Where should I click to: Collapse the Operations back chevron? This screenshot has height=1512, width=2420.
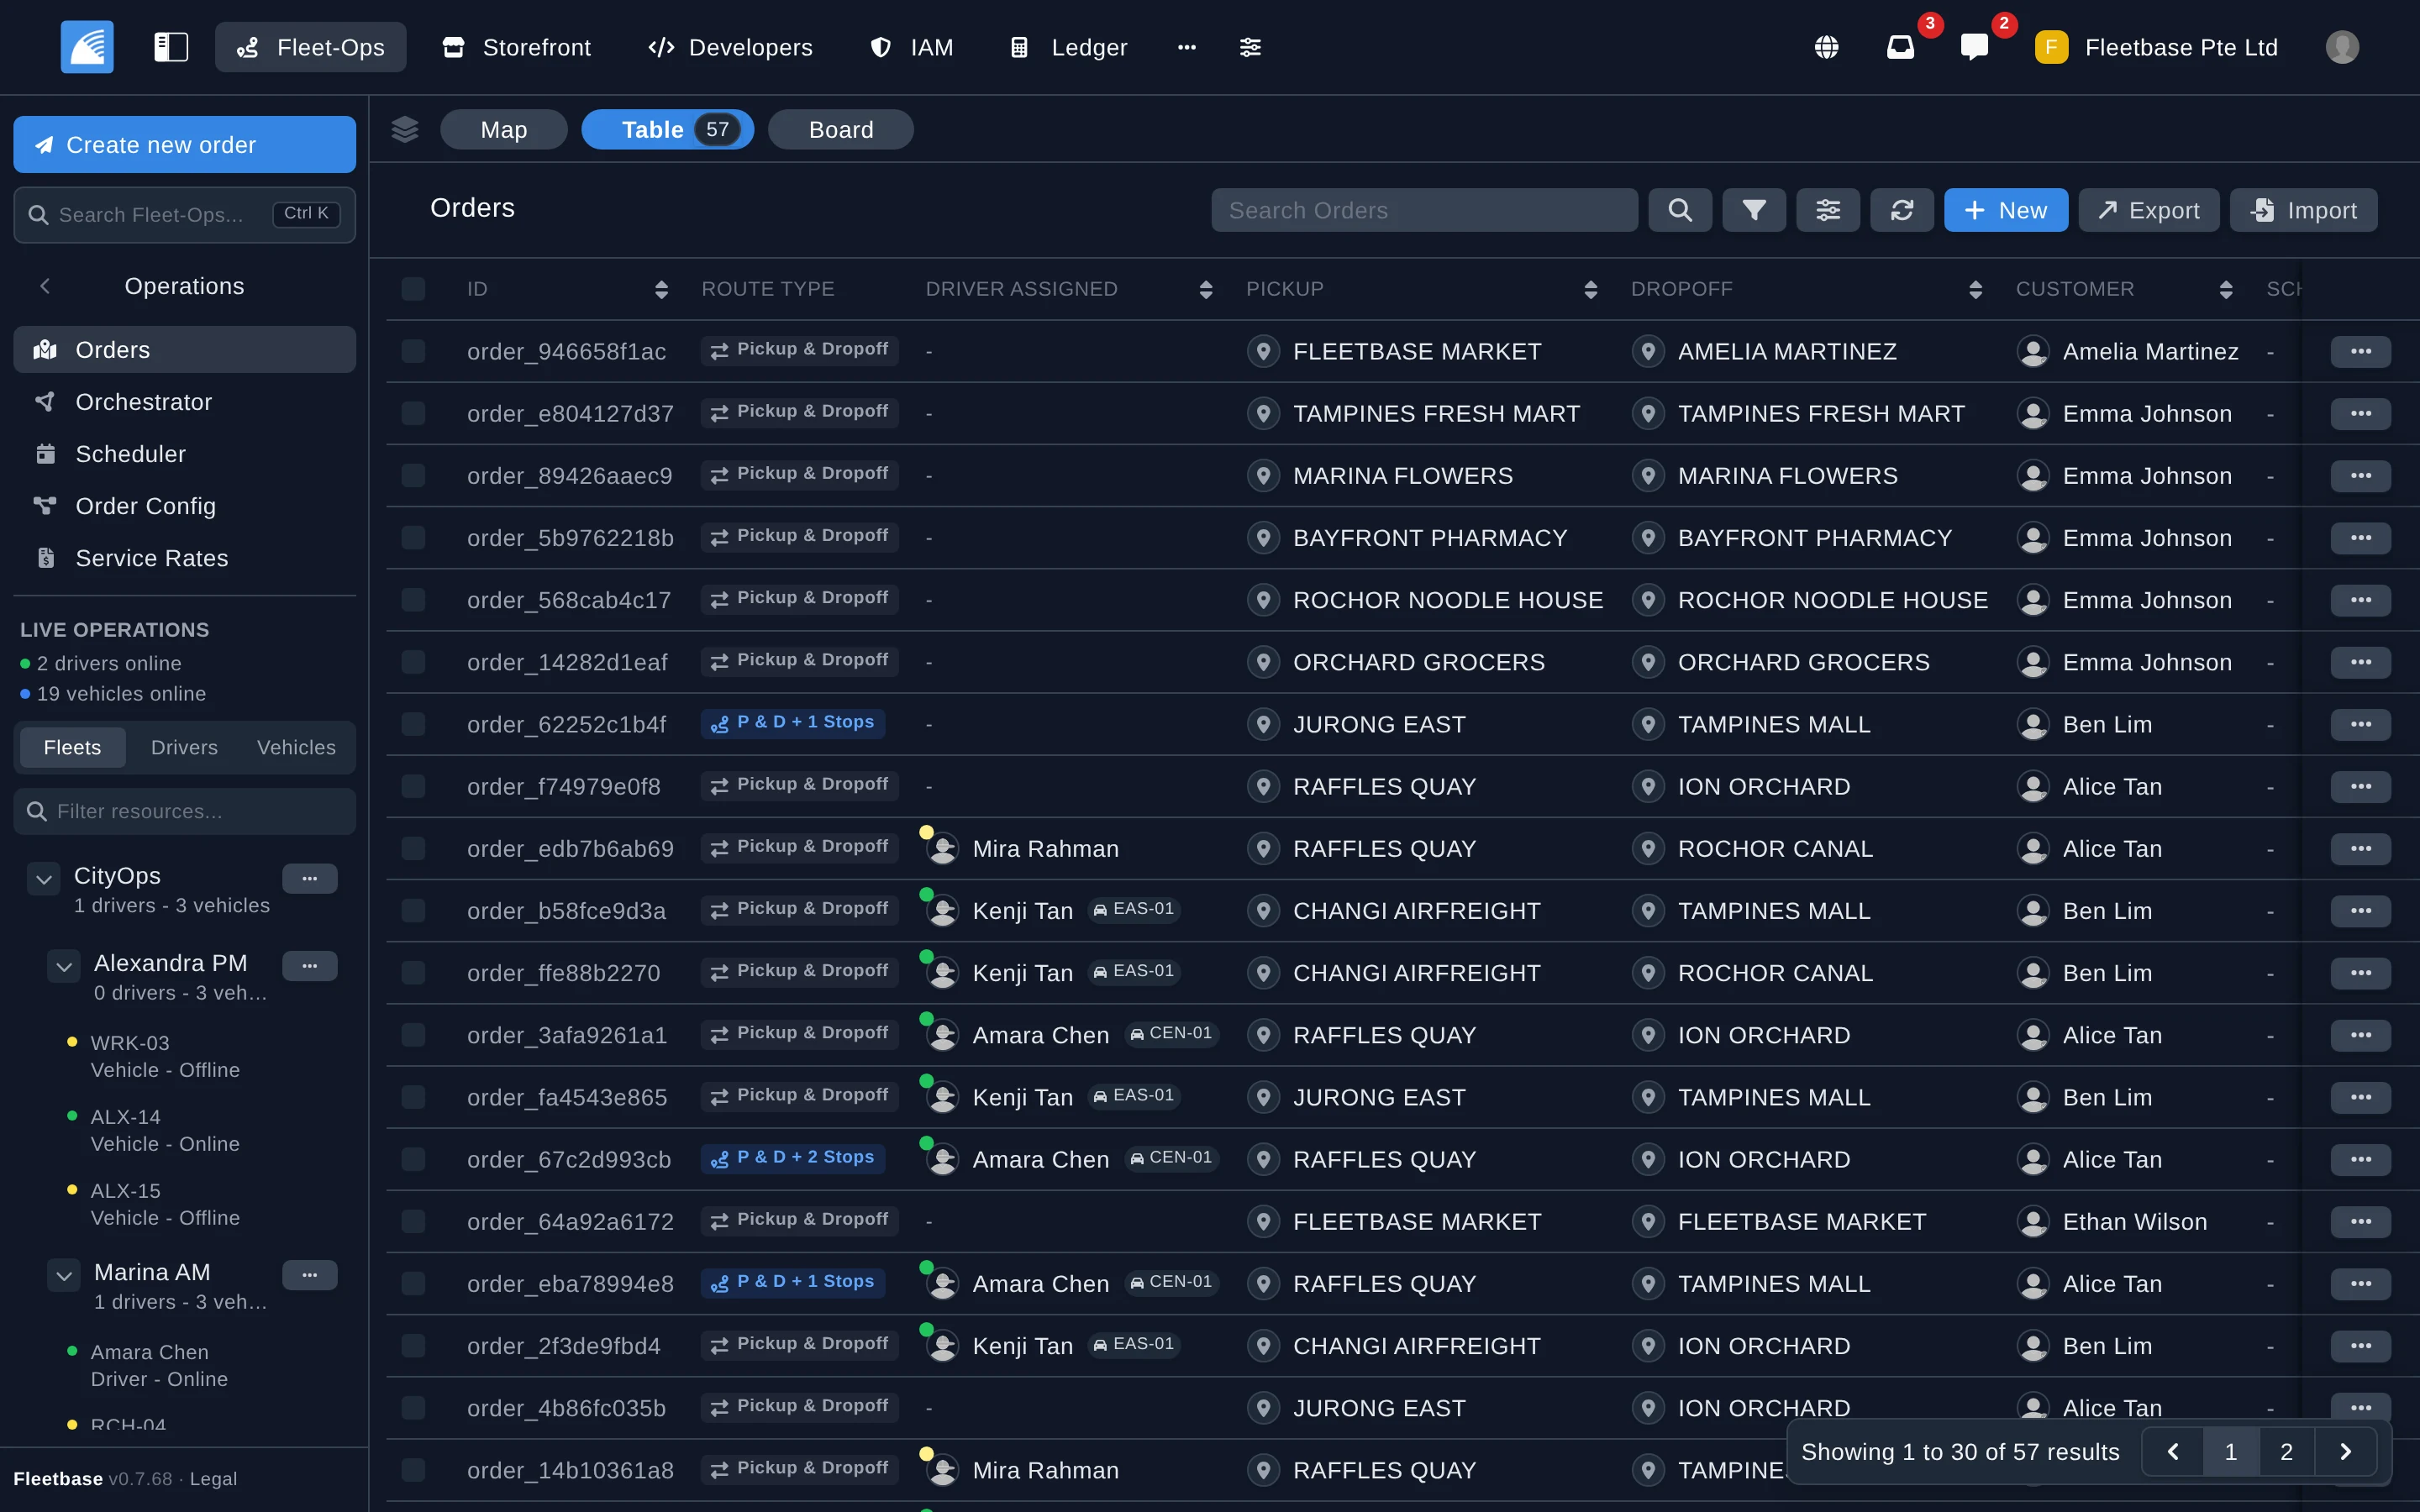coord(45,286)
